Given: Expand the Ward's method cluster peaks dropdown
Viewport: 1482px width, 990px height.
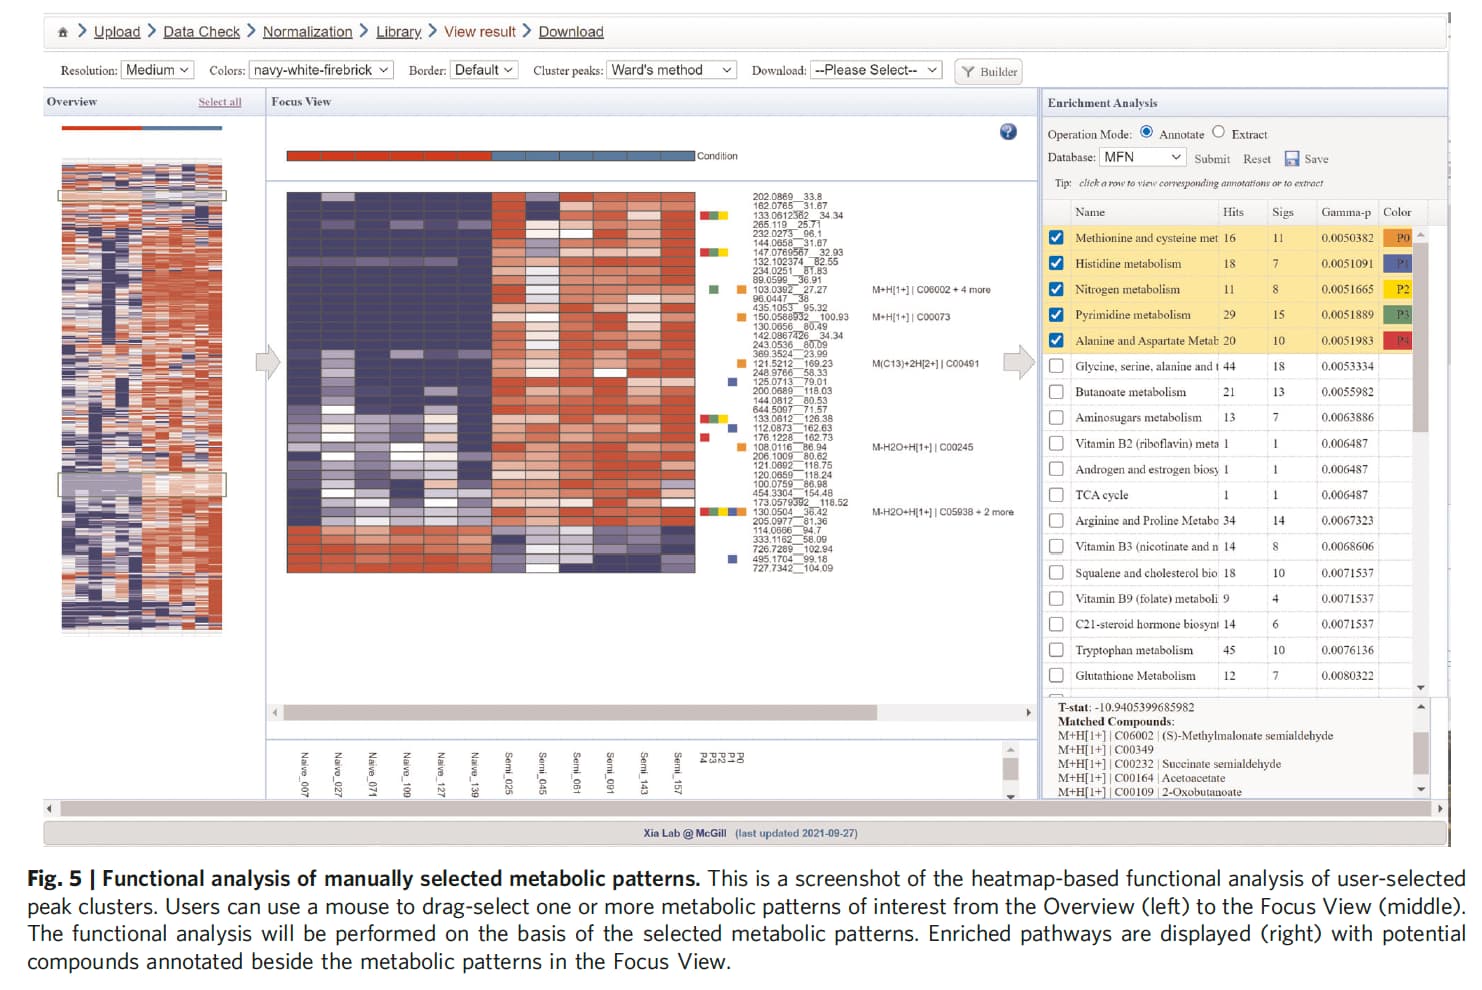Looking at the screenshot, I should (x=672, y=70).
